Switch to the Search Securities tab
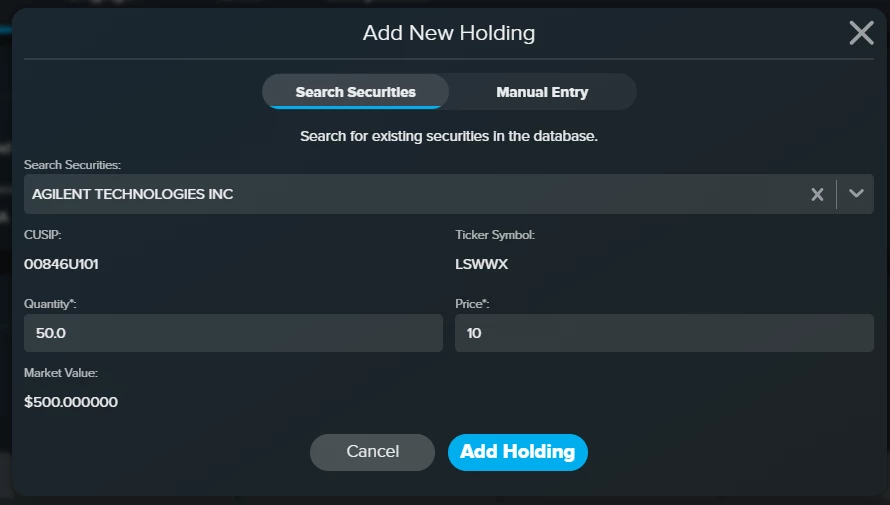The image size is (890, 505). tap(355, 92)
